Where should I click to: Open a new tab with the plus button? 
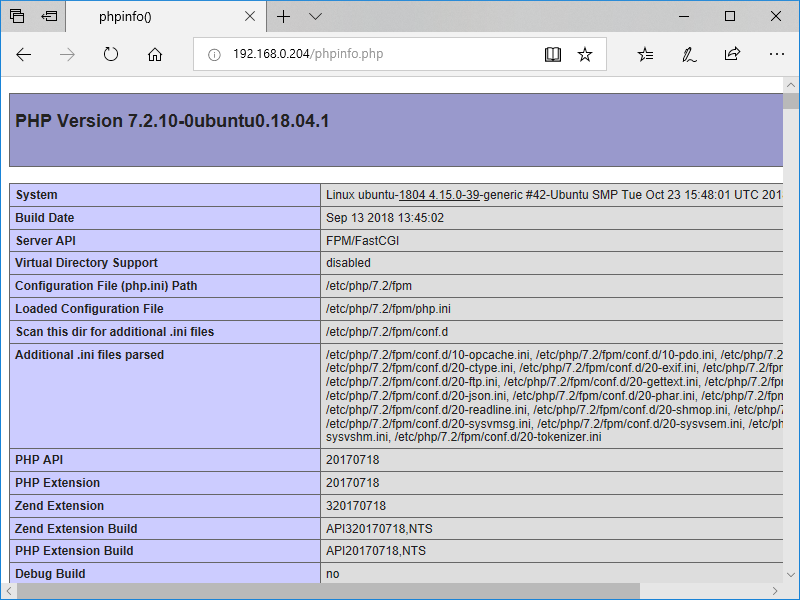pos(284,16)
